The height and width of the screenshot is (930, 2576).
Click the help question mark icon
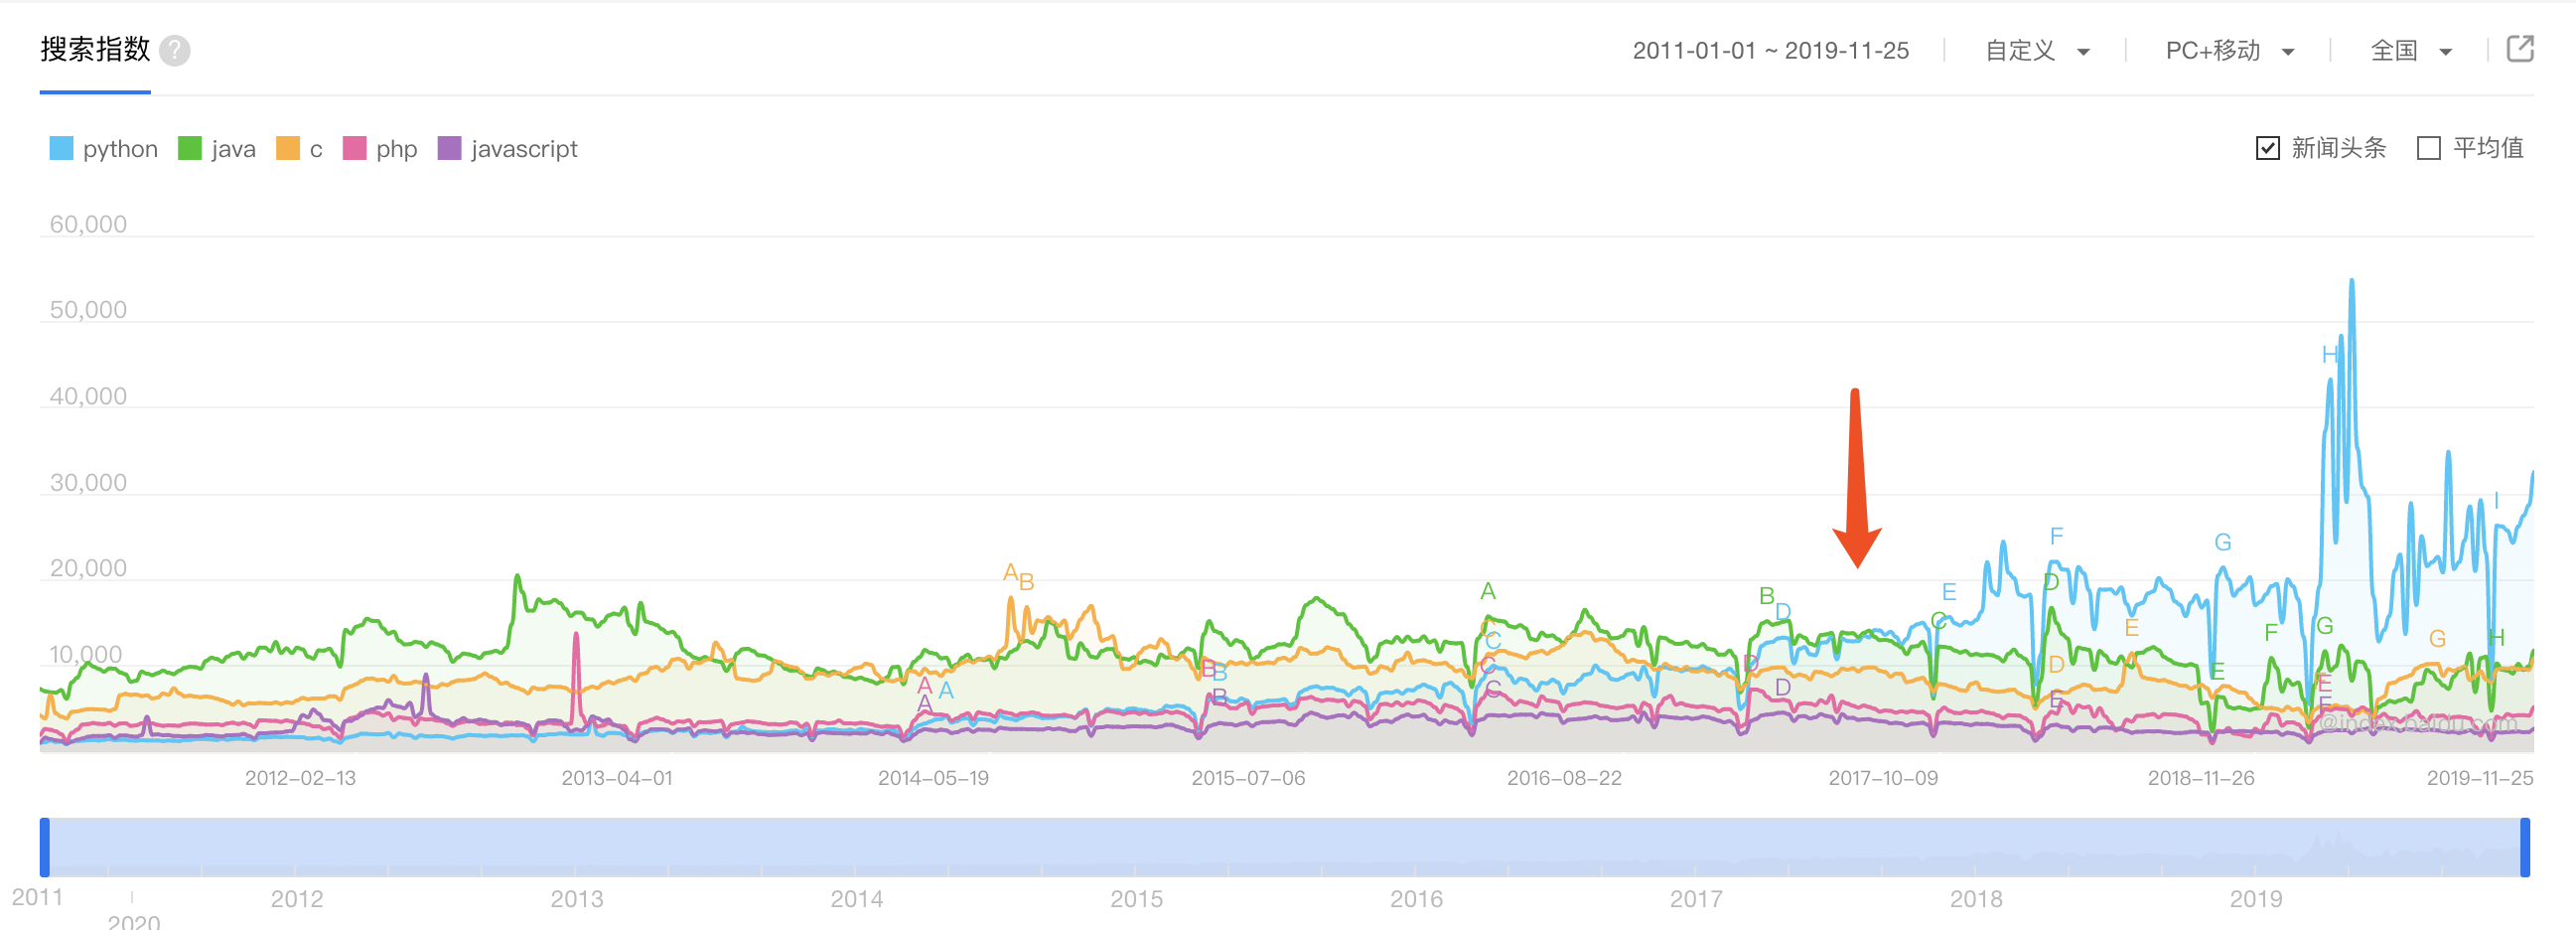(x=175, y=50)
